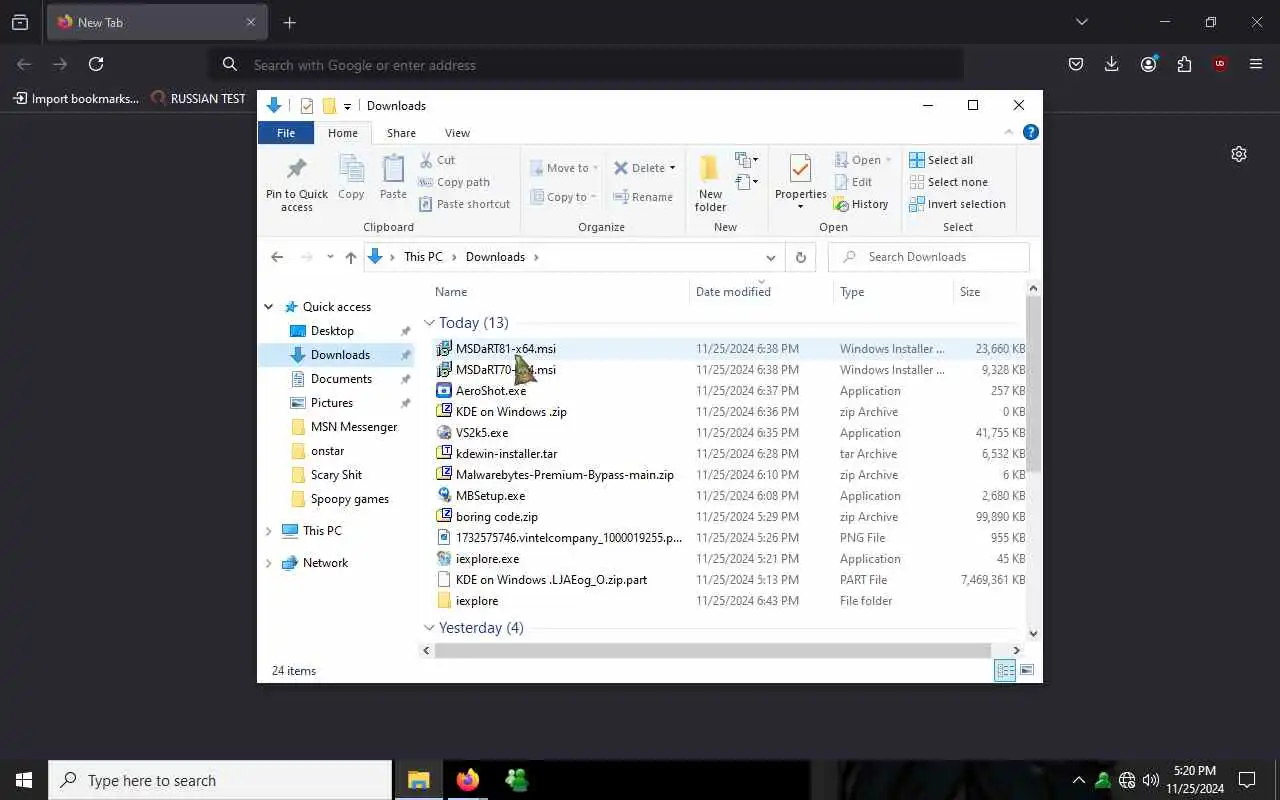The width and height of the screenshot is (1280, 800).
Task: Switch to large icons view
Action: [x=1027, y=671]
